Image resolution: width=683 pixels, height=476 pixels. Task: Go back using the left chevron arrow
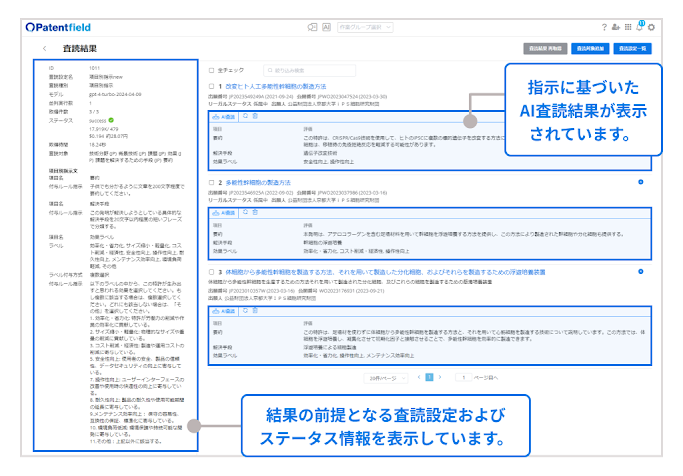(x=44, y=48)
